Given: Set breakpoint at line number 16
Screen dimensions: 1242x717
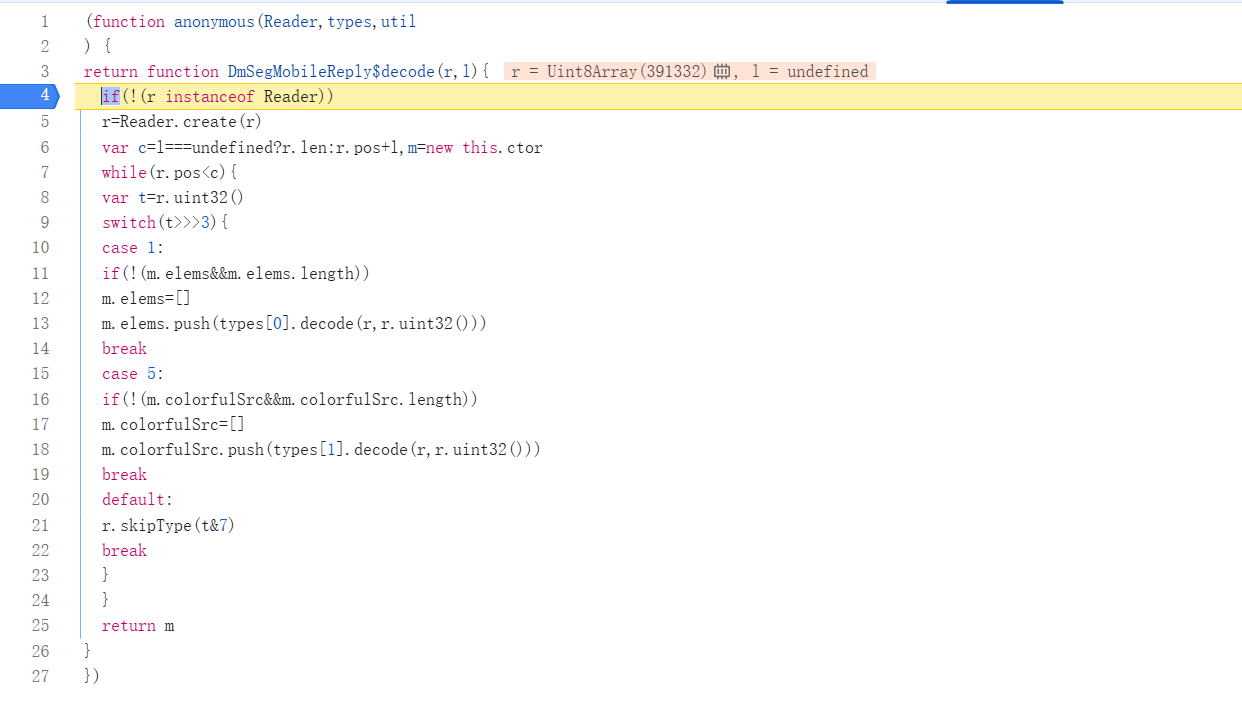Looking at the screenshot, I should coord(40,399).
